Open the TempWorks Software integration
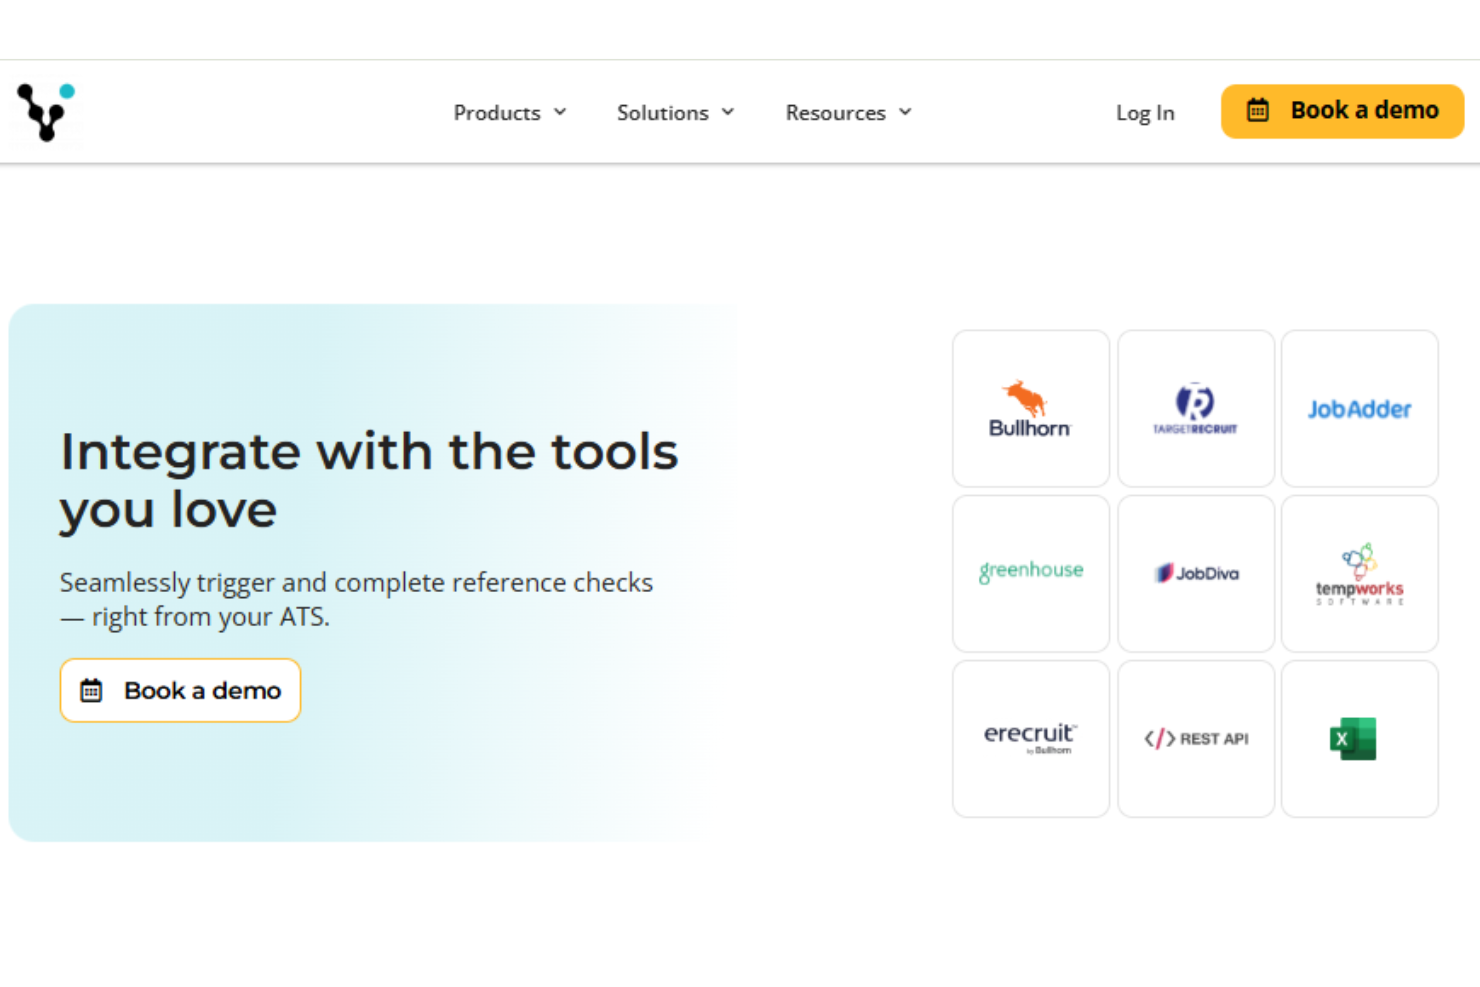Screen dimensions: 1480x987 [x=1359, y=572]
